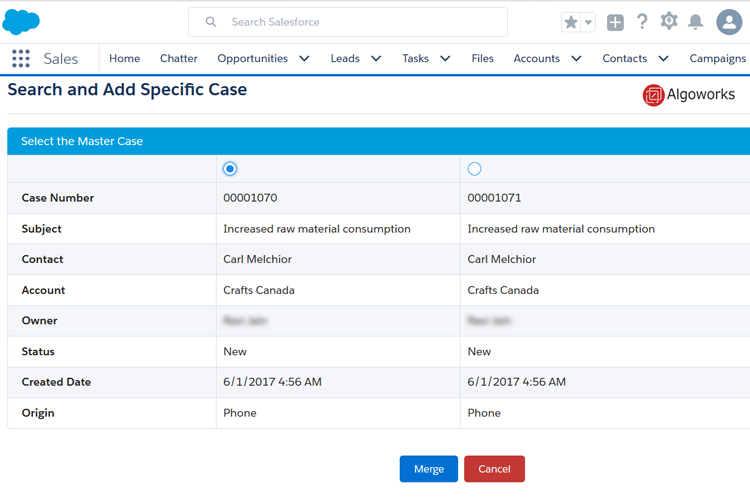This screenshot has width=750, height=500.
Task: Click the favorites star icon
Action: click(x=571, y=22)
